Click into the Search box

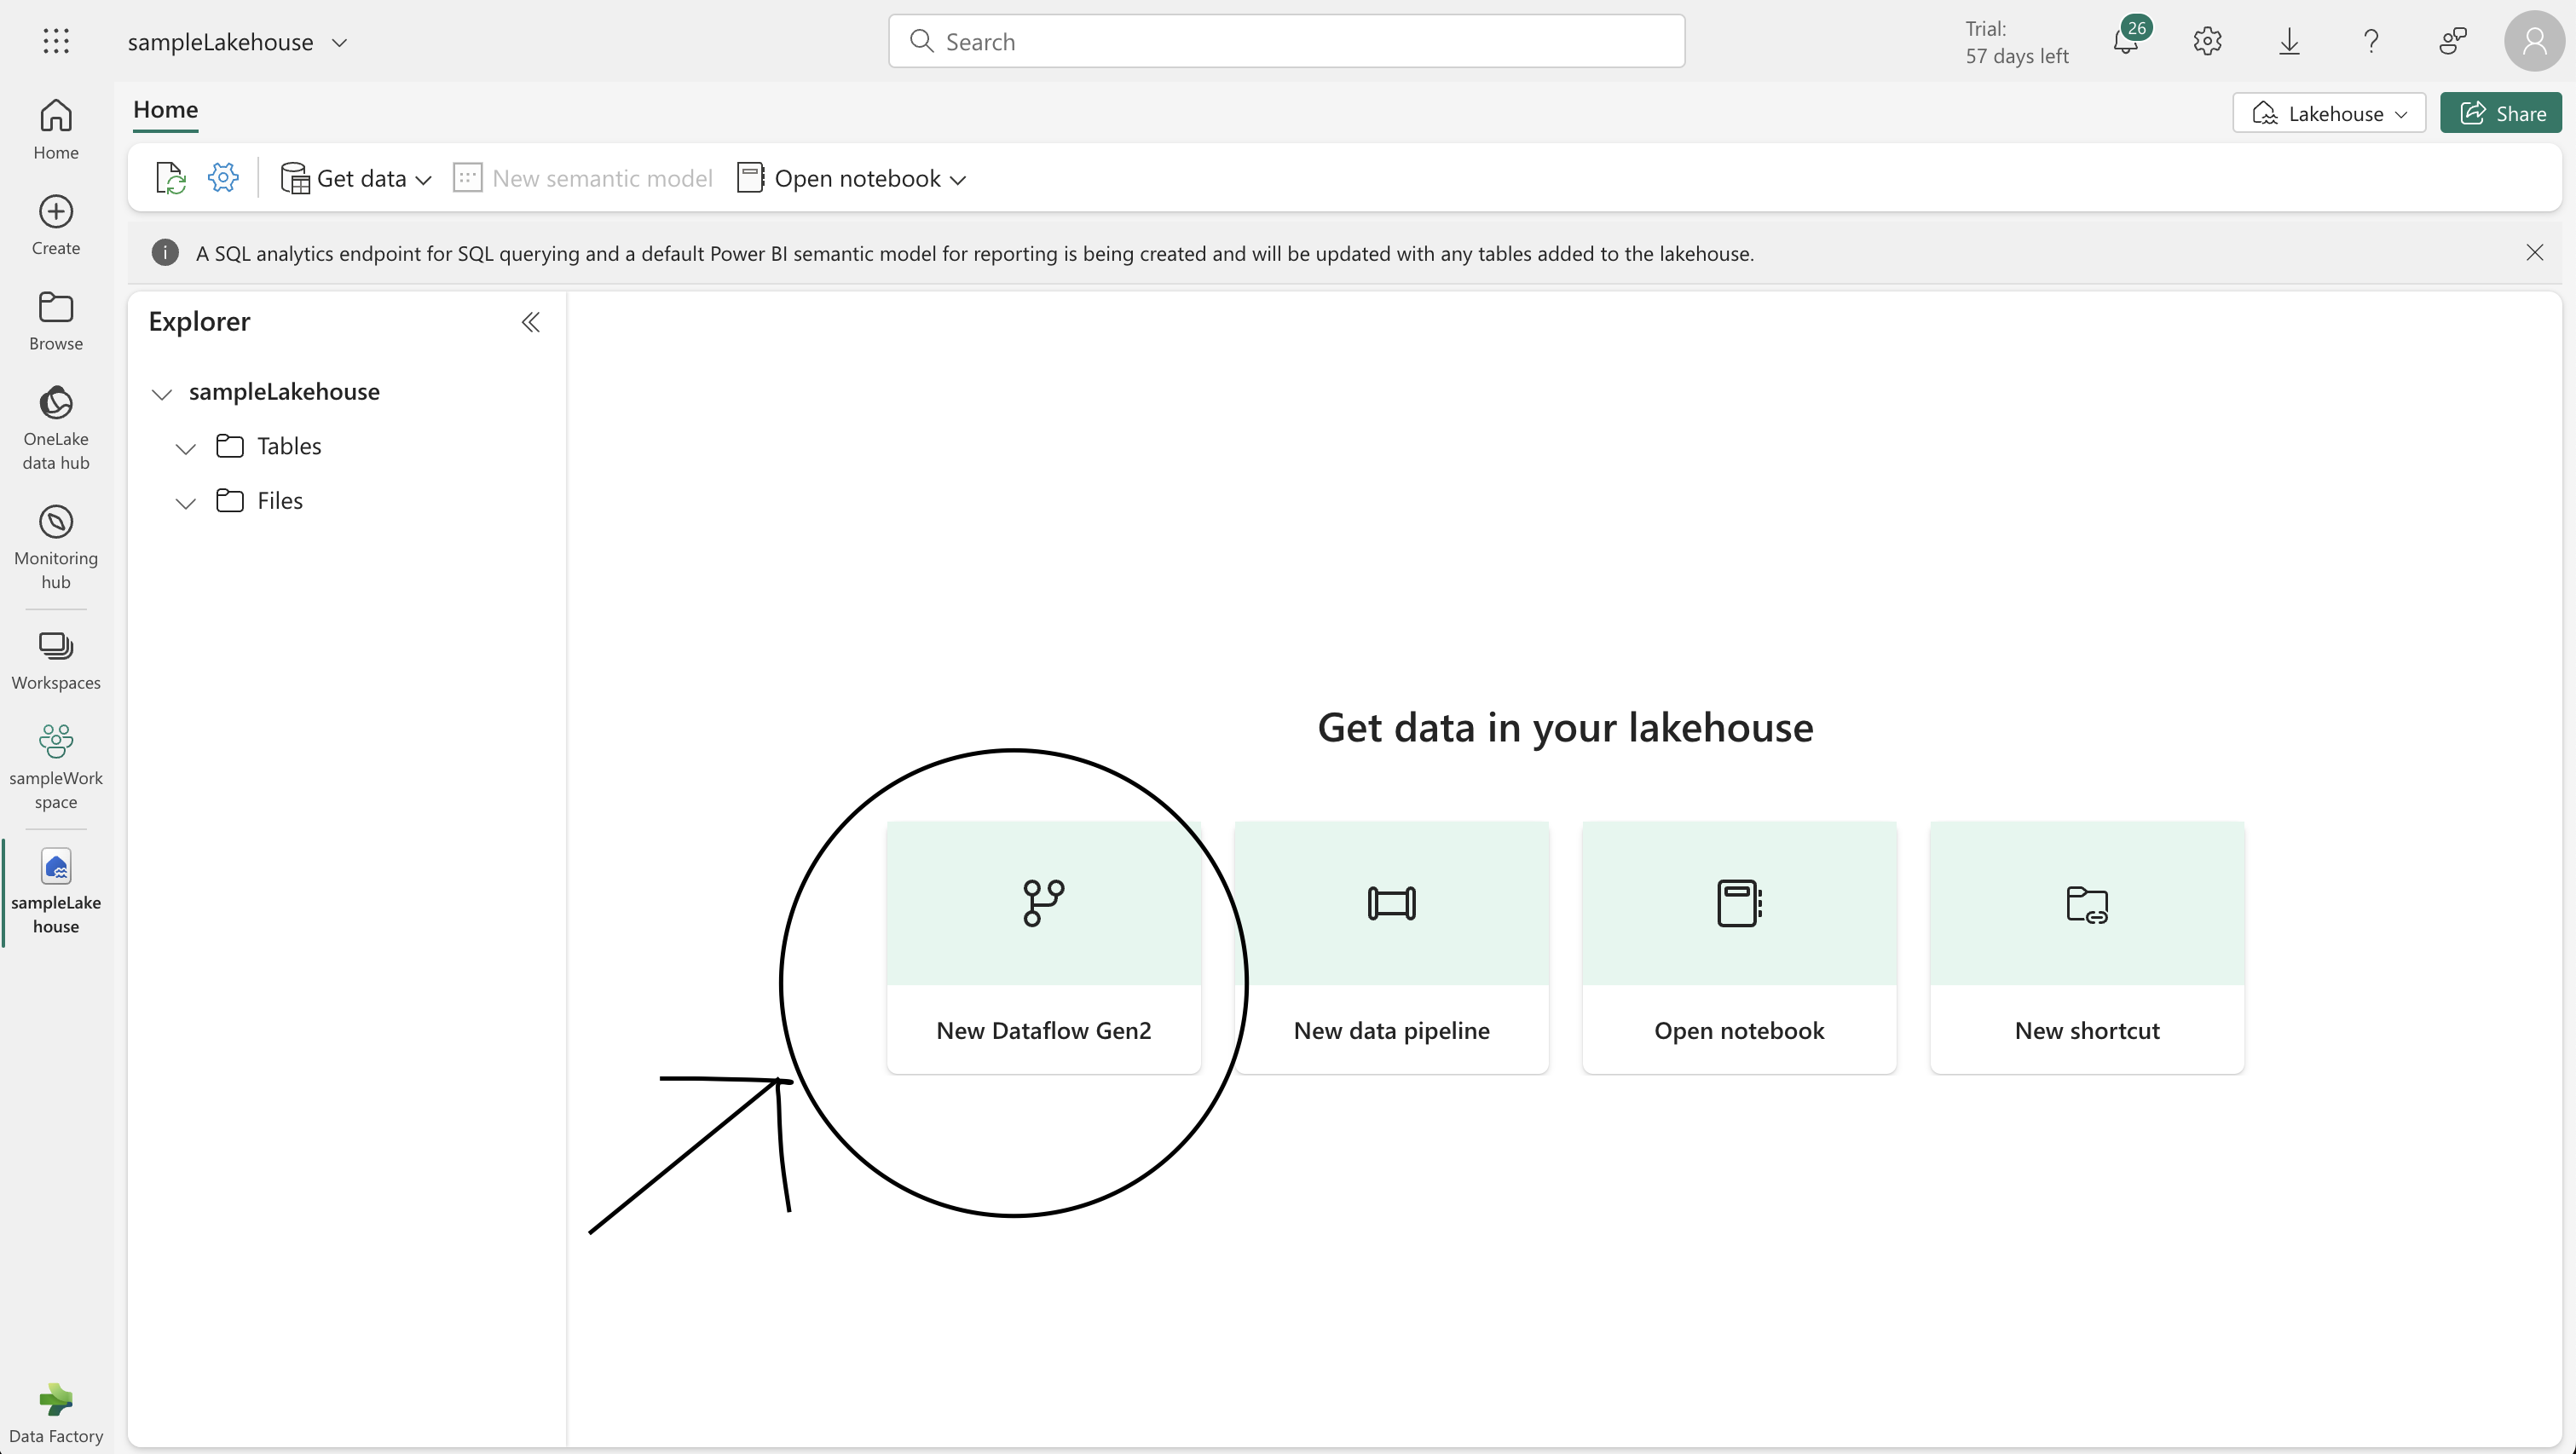(x=1286, y=41)
